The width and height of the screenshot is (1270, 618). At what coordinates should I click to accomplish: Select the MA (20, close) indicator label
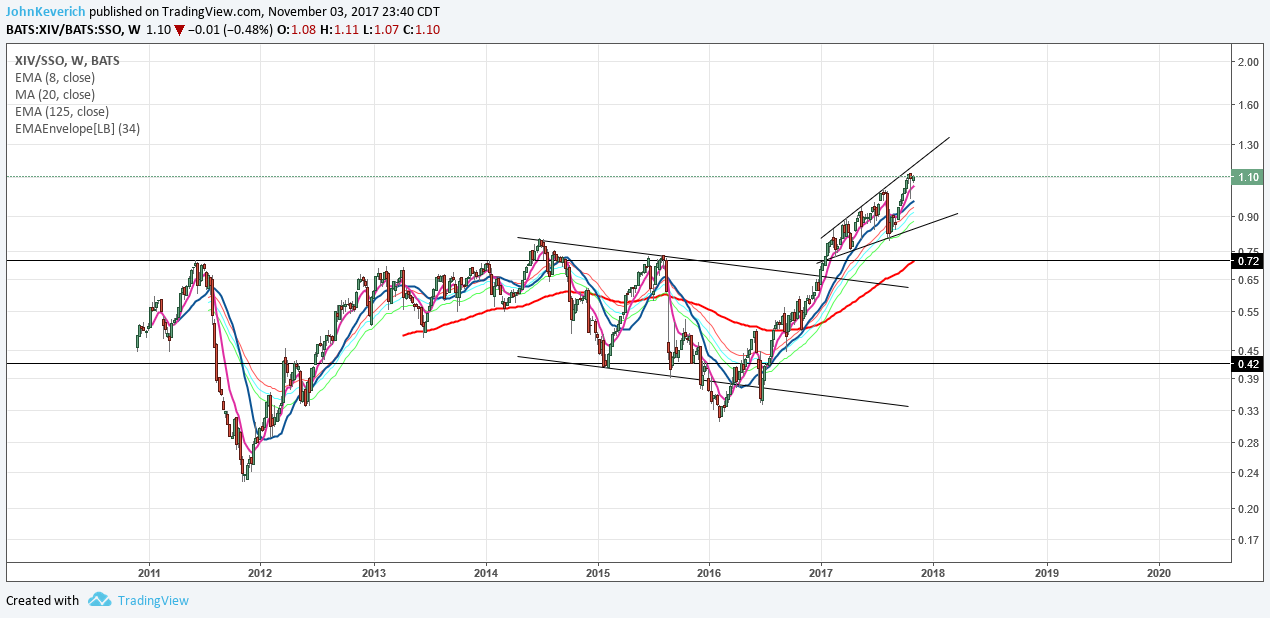[55, 95]
